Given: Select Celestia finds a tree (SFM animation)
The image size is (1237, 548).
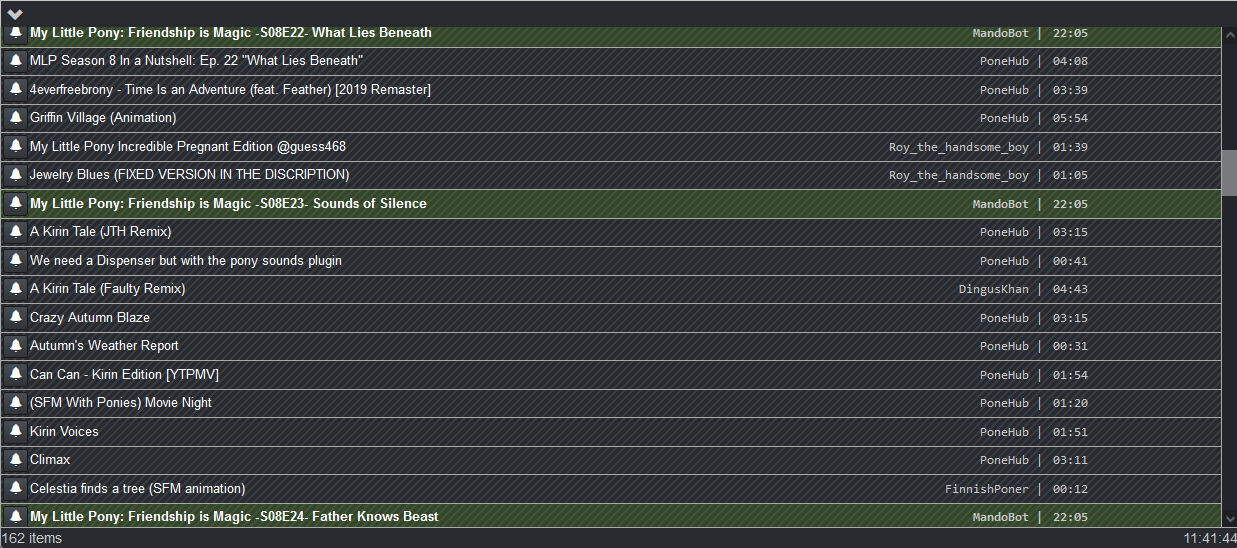Looking at the screenshot, I should (x=137, y=488).
